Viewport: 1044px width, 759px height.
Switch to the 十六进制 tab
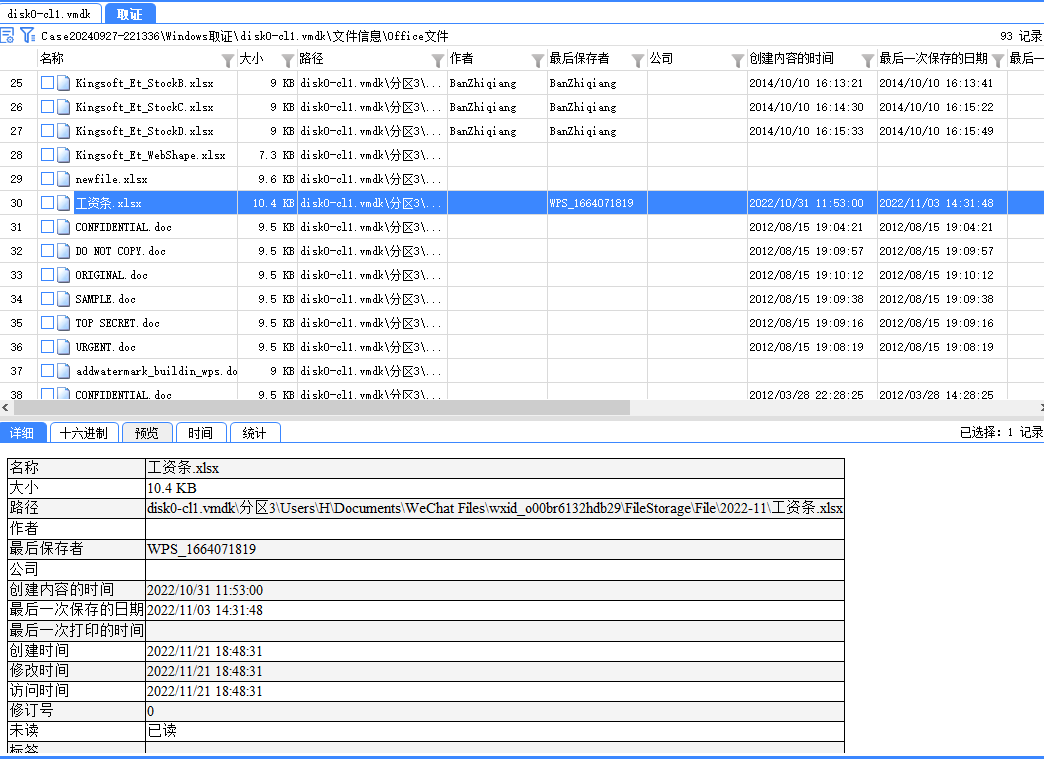coord(83,433)
